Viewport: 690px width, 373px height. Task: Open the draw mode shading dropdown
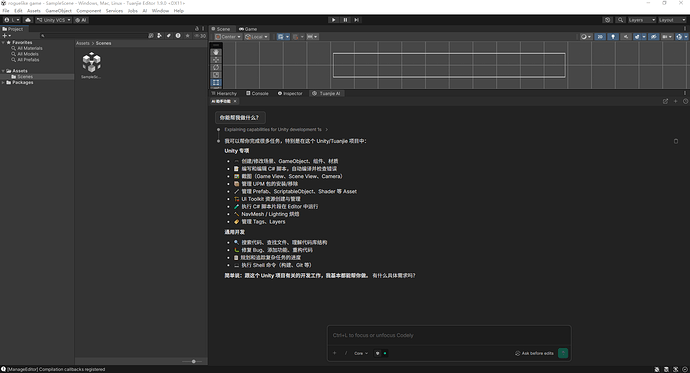pyautogui.click(x=586, y=37)
